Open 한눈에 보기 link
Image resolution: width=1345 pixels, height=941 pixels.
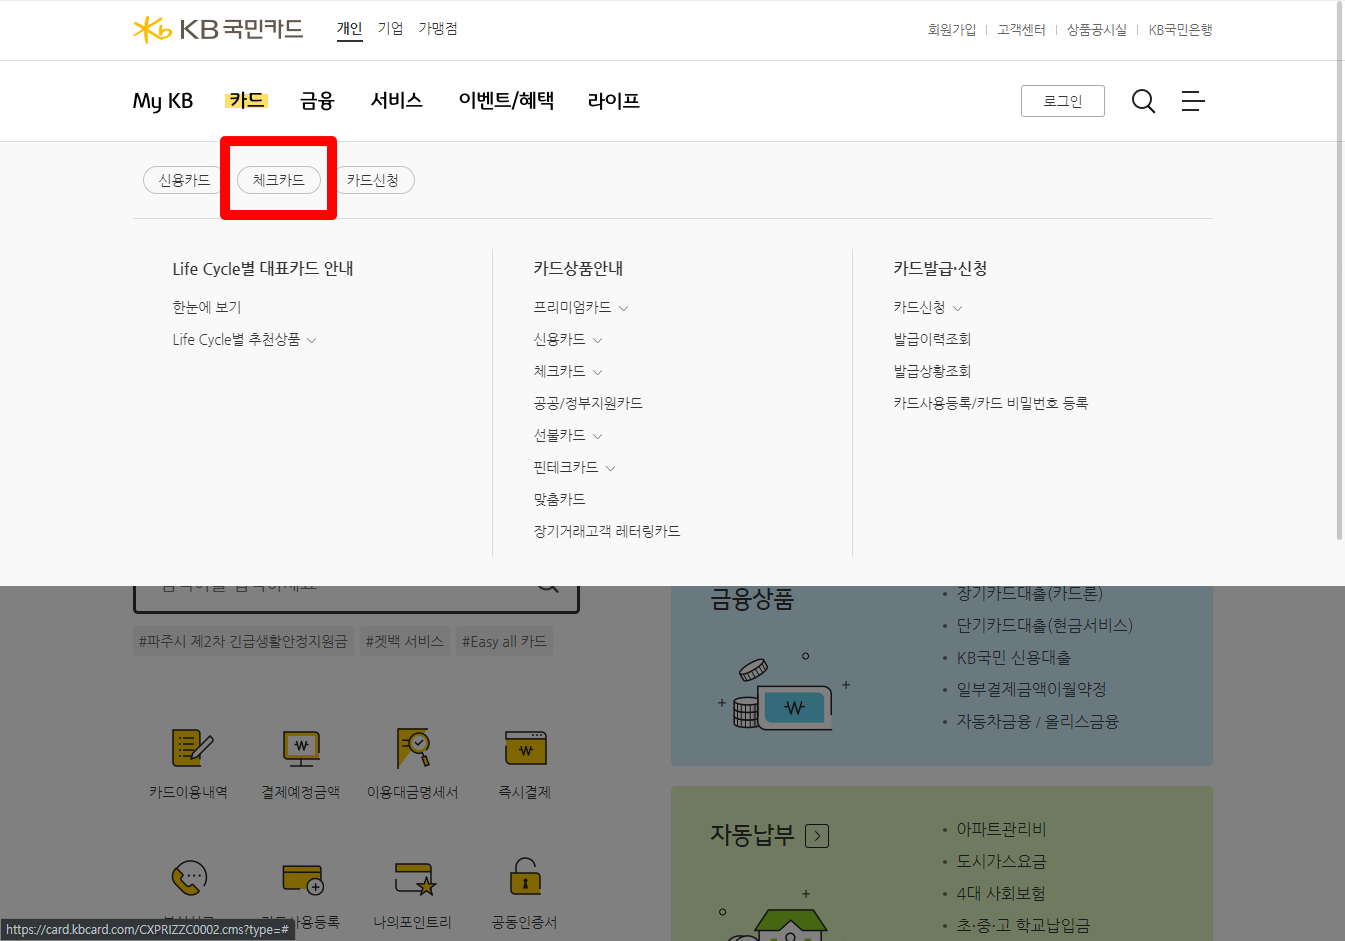(x=207, y=308)
